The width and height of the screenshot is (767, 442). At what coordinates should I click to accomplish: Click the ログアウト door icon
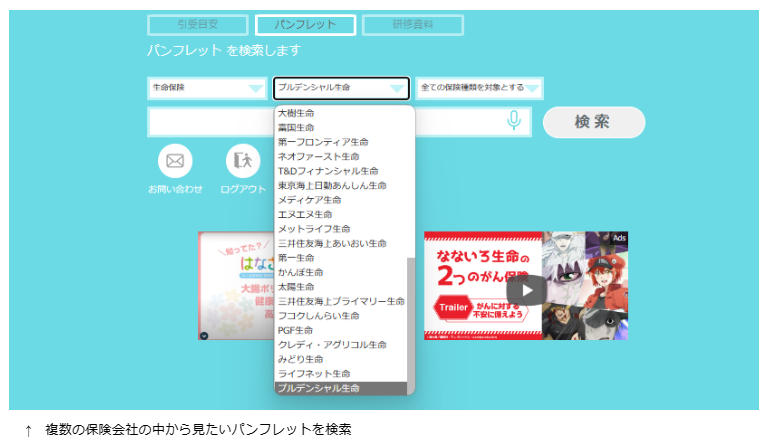[x=243, y=161]
